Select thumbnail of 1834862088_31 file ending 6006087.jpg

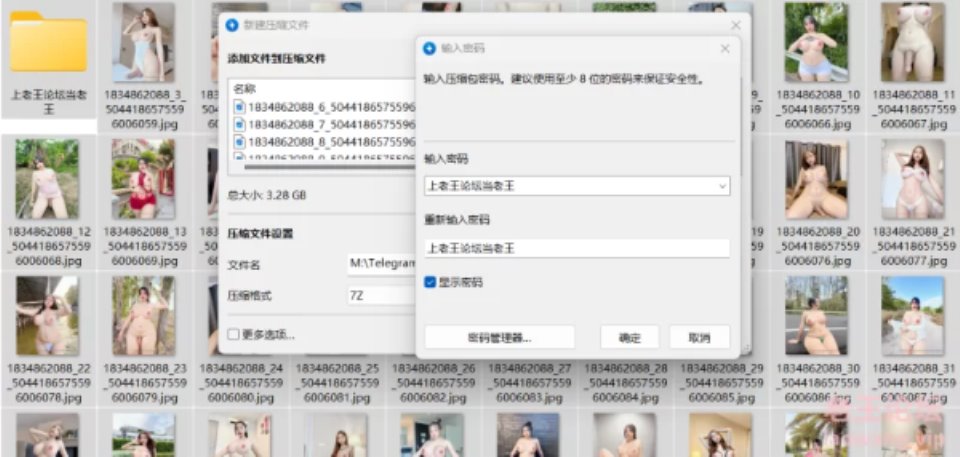coord(913,315)
